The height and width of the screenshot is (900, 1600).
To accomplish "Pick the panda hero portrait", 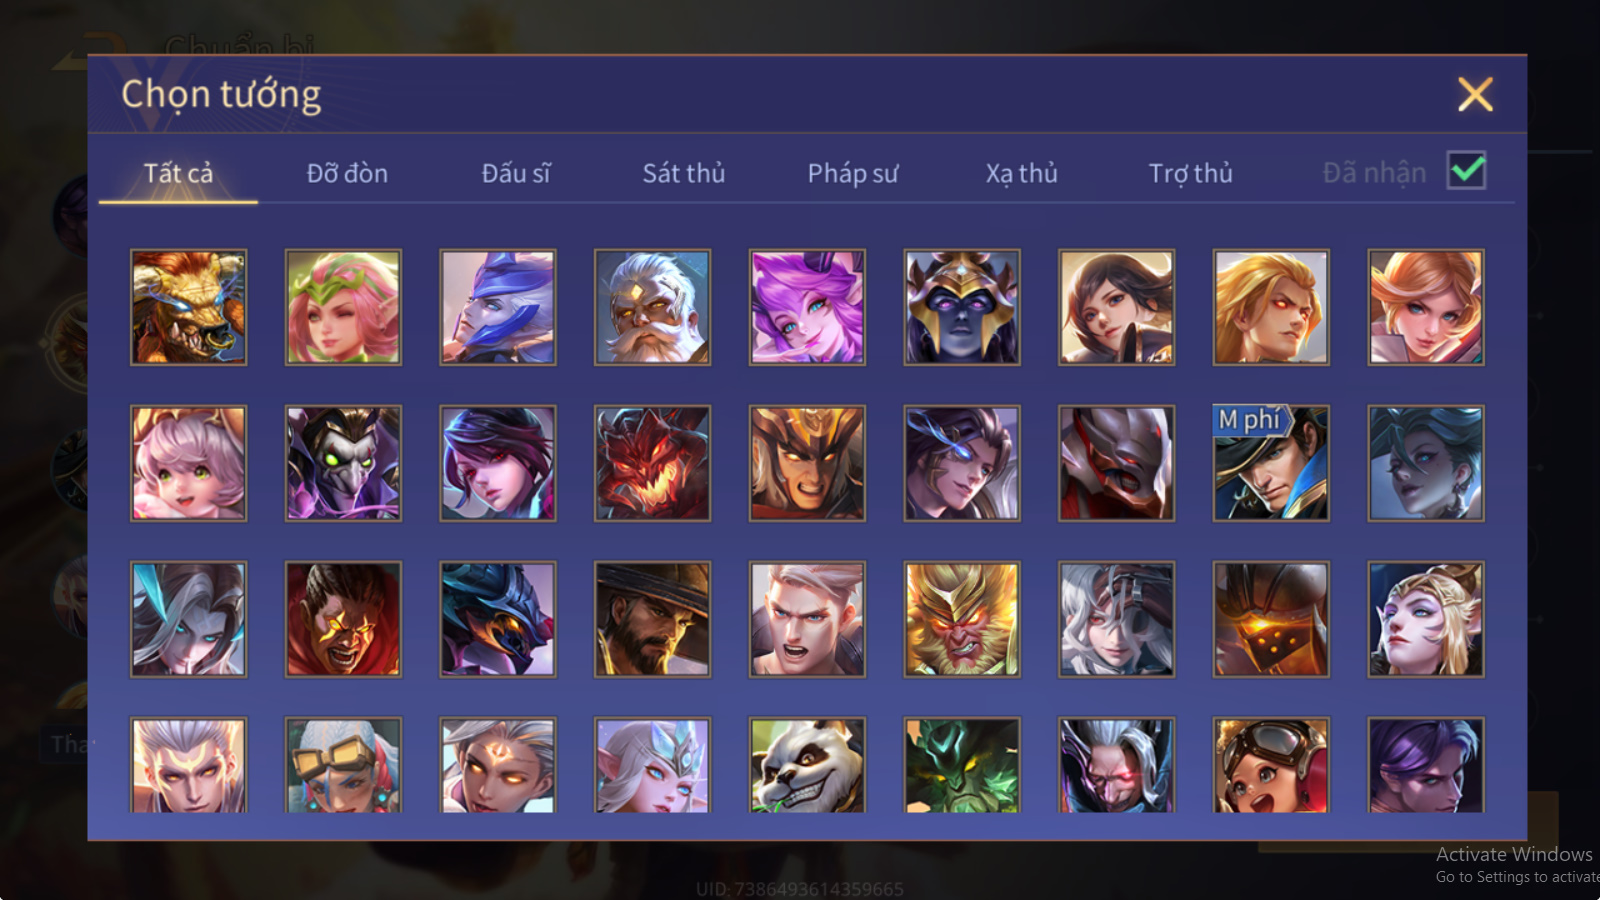I will [x=807, y=765].
